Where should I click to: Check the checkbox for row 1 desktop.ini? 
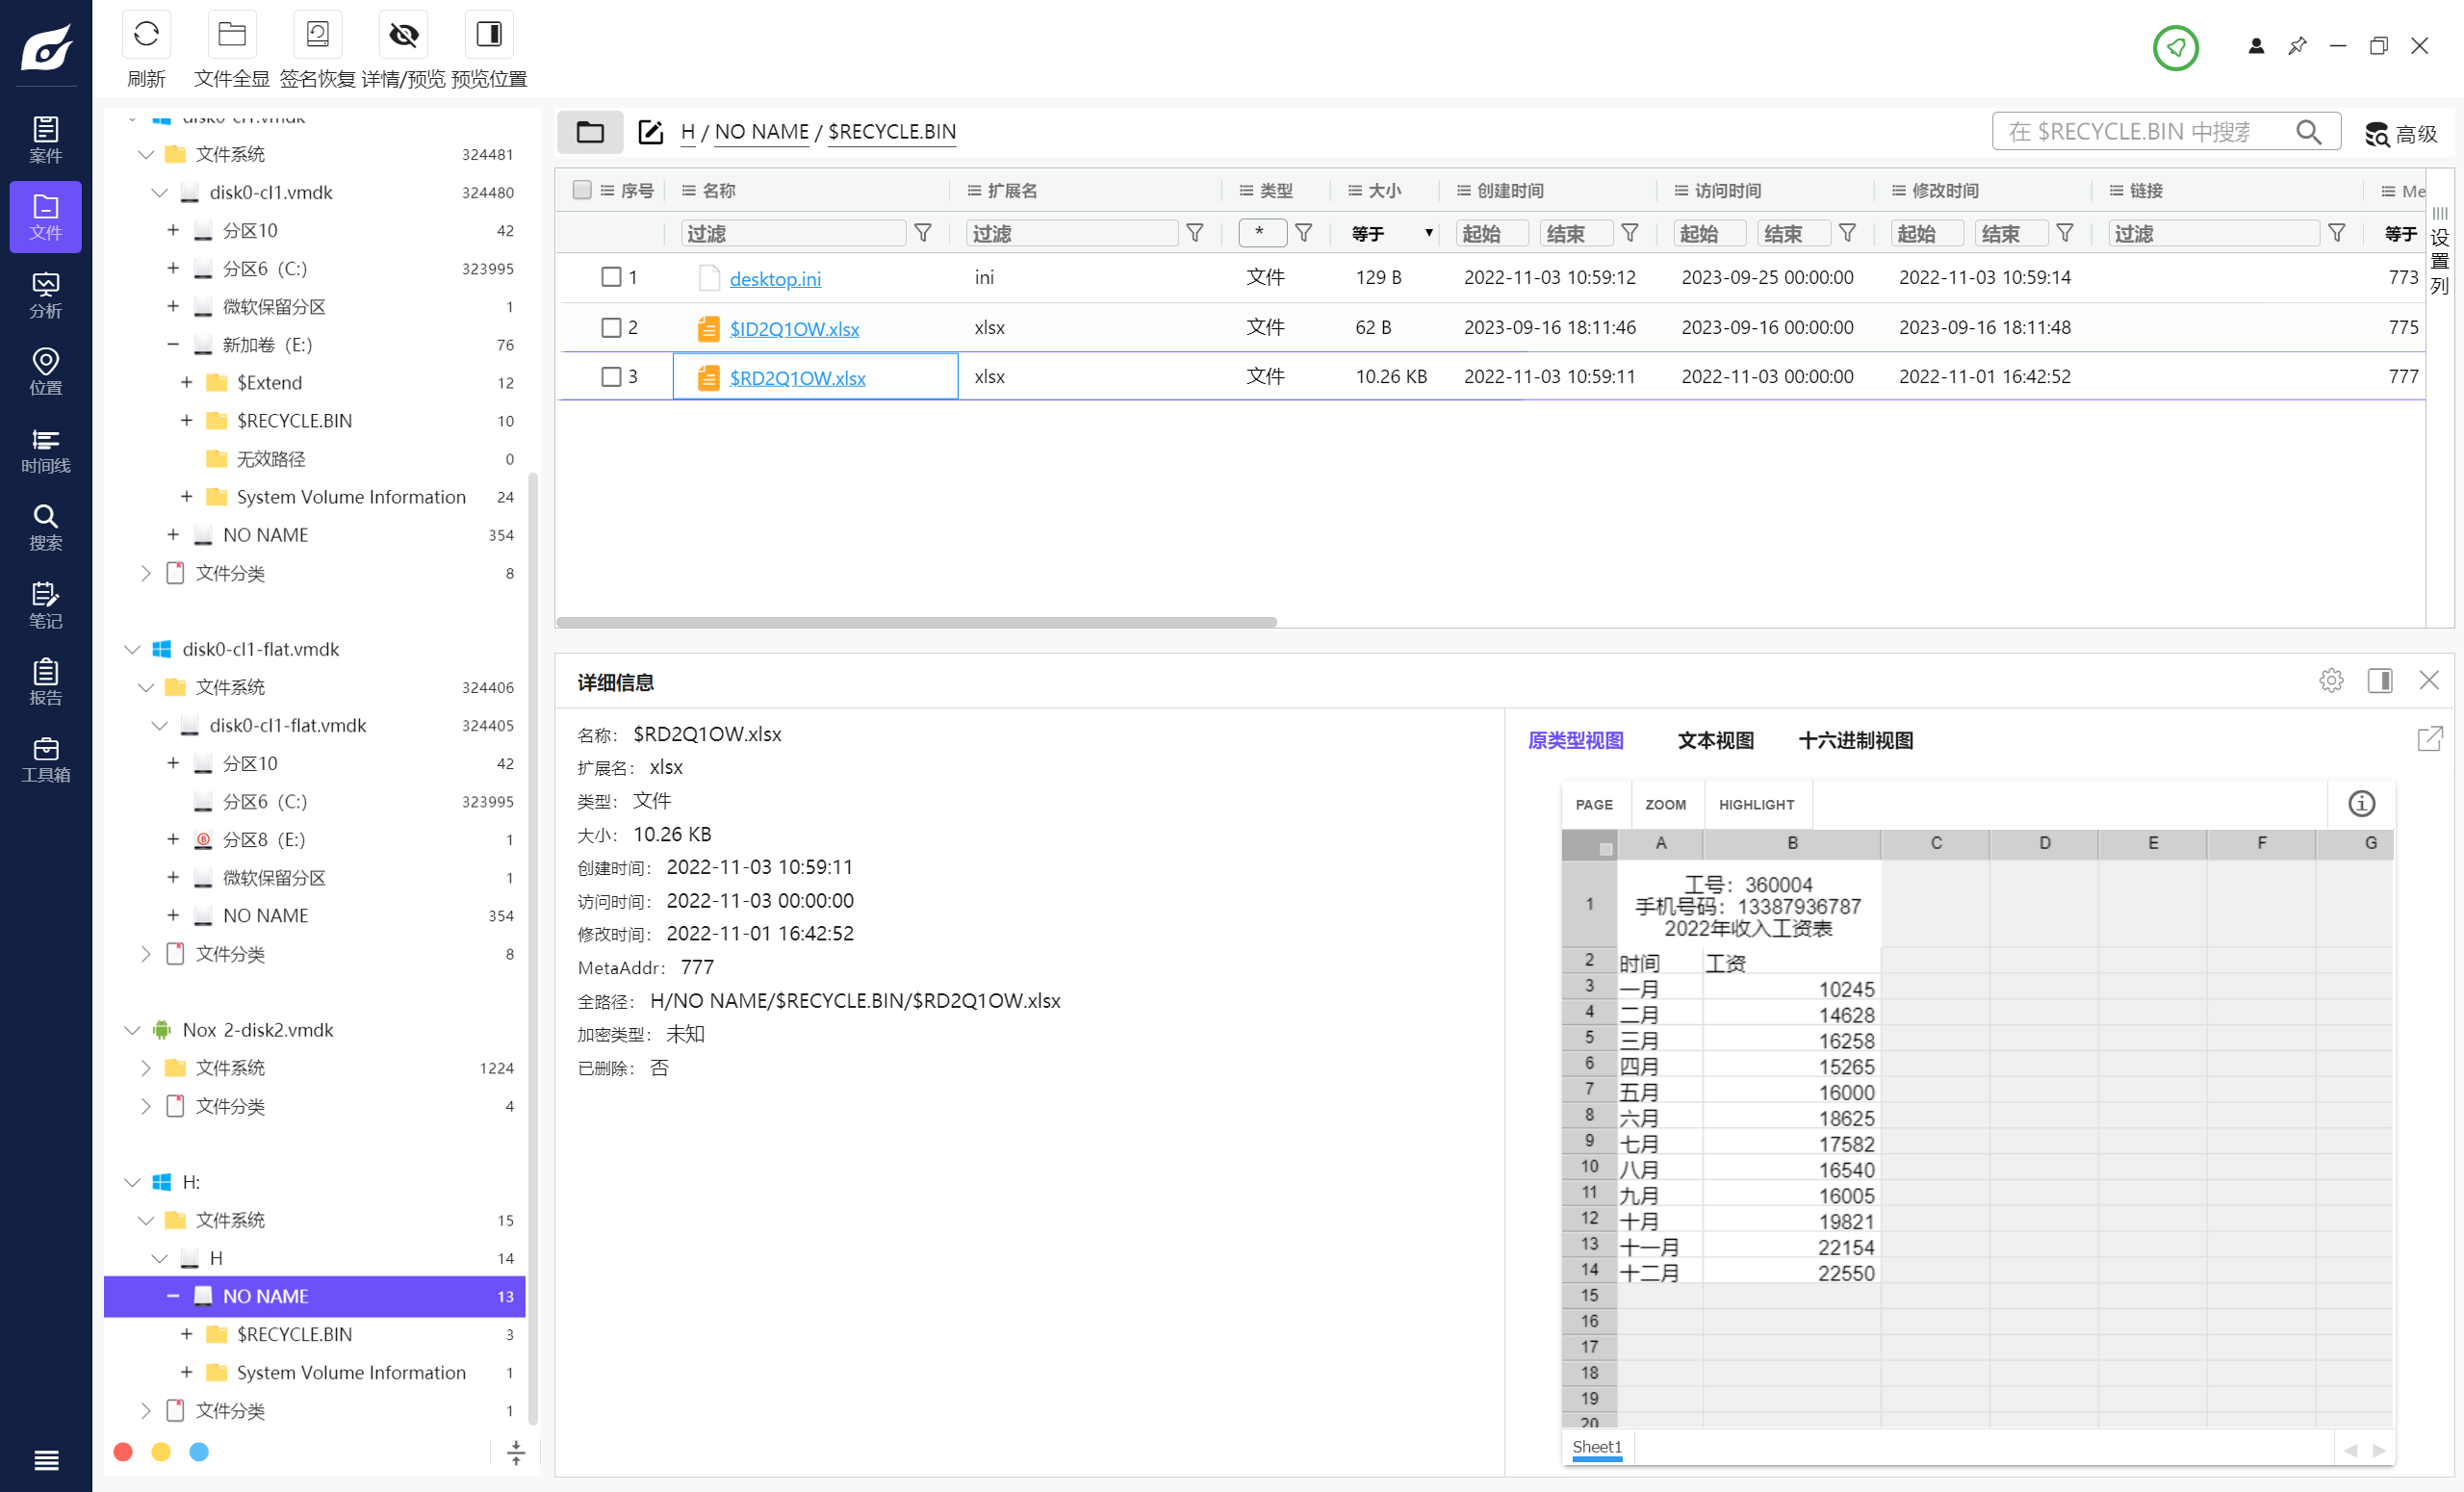point(611,277)
